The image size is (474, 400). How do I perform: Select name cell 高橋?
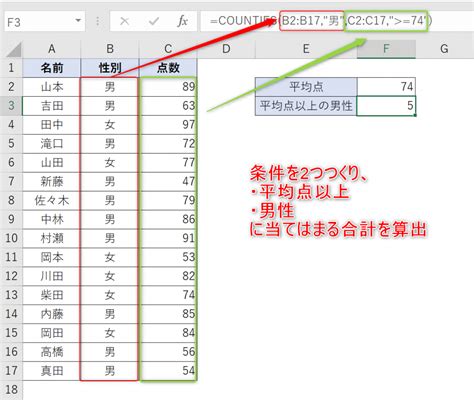pyautogui.click(x=52, y=351)
